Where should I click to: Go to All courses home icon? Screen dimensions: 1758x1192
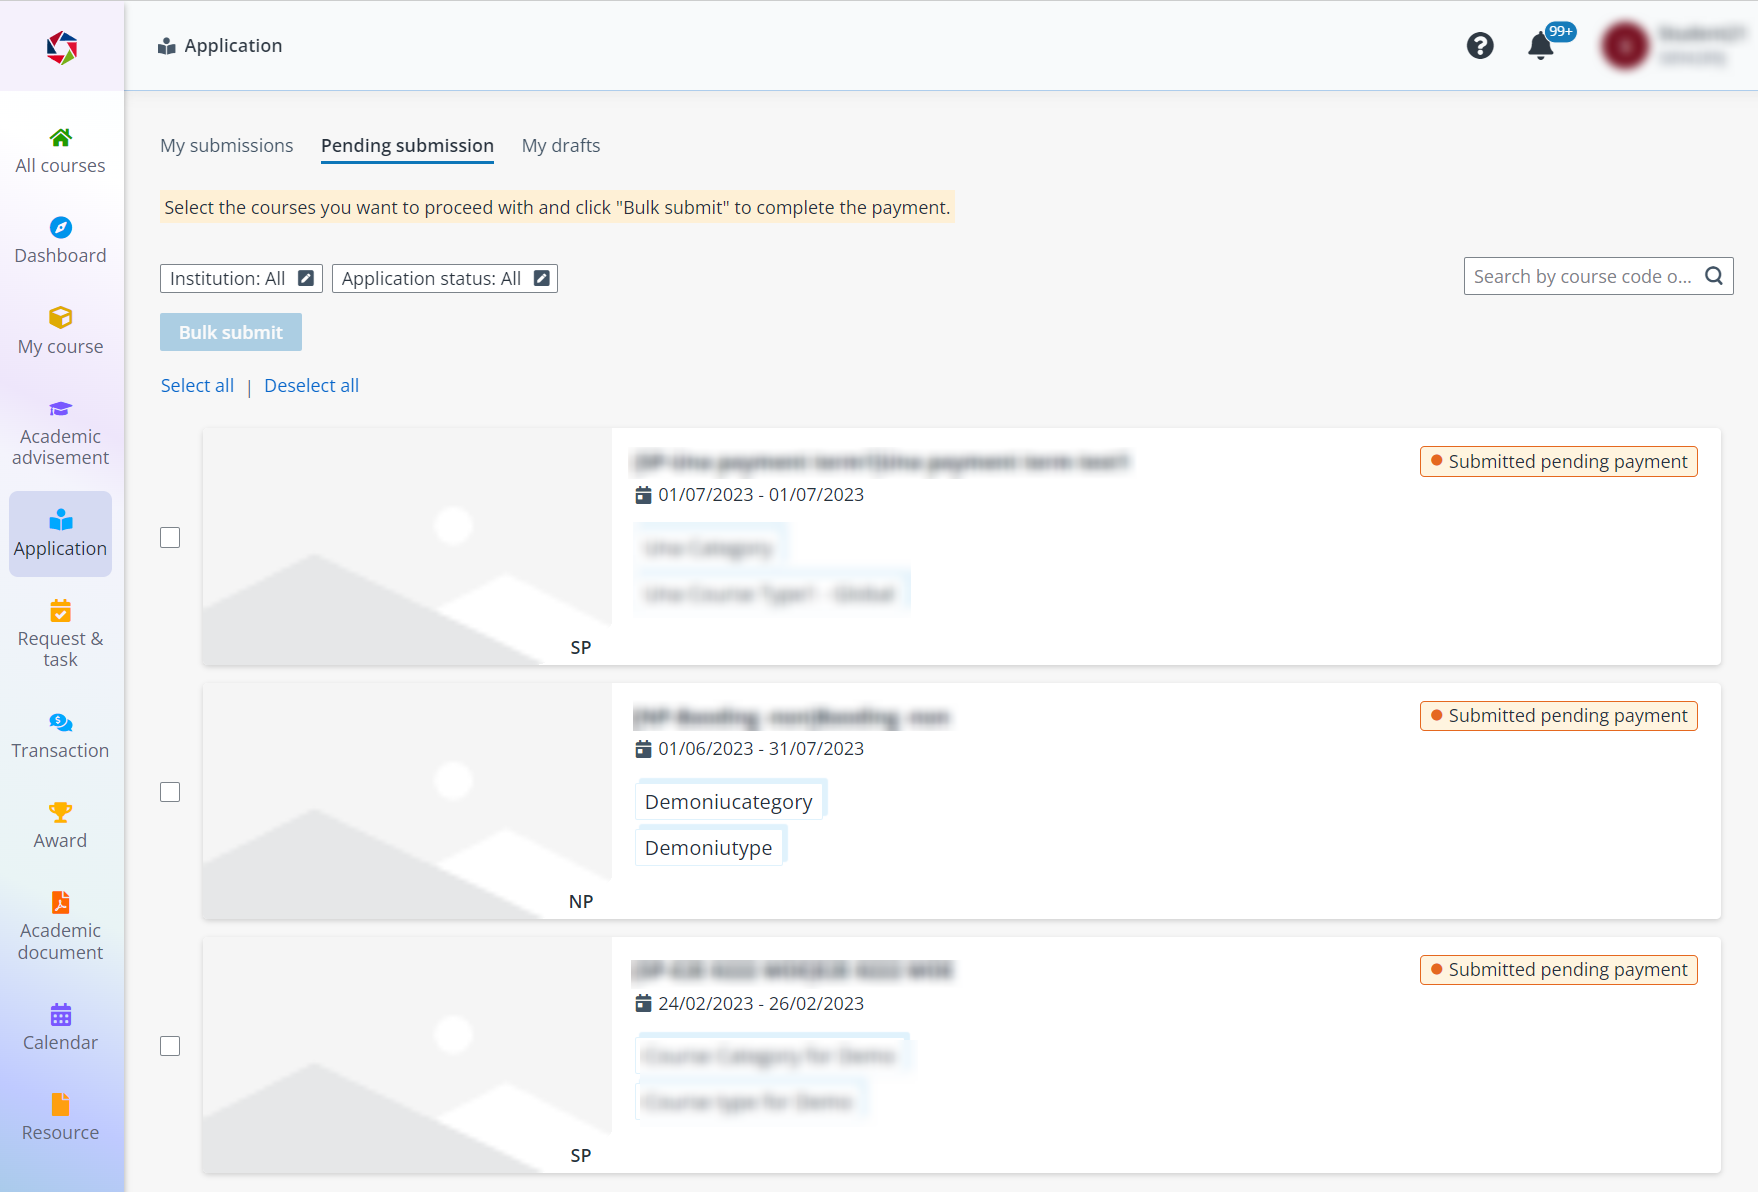(x=60, y=138)
